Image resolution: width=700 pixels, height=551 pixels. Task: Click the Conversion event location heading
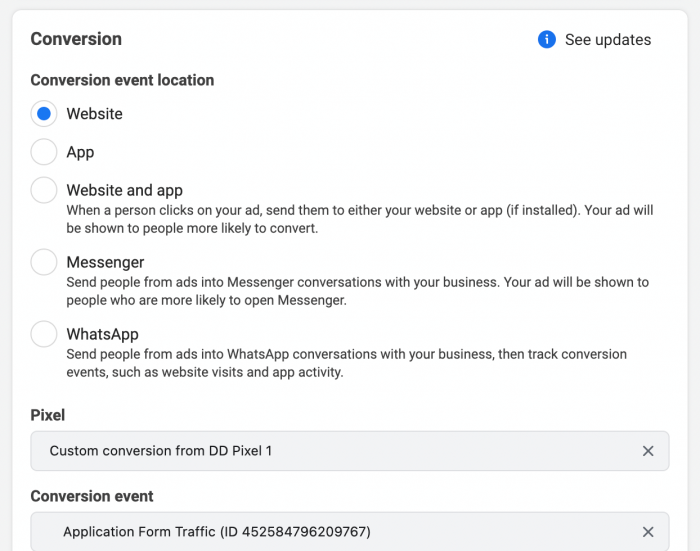122,80
